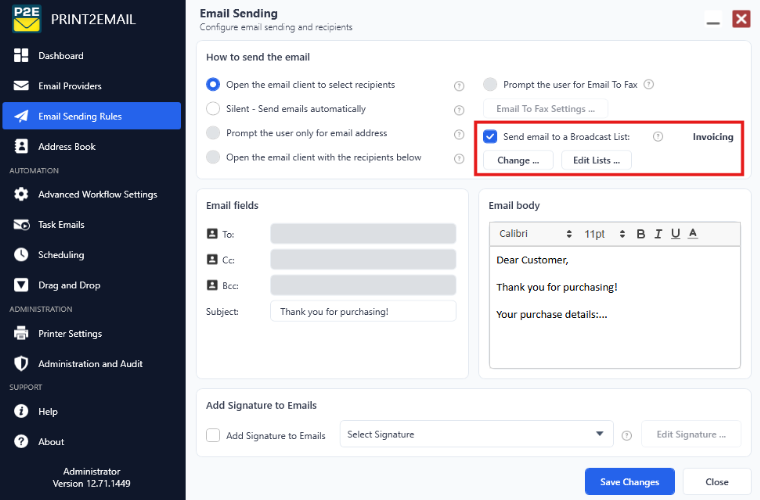Click inside the email body text area
Viewport: 760px width, 500px height.
pyautogui.click(x=615, y=307)
